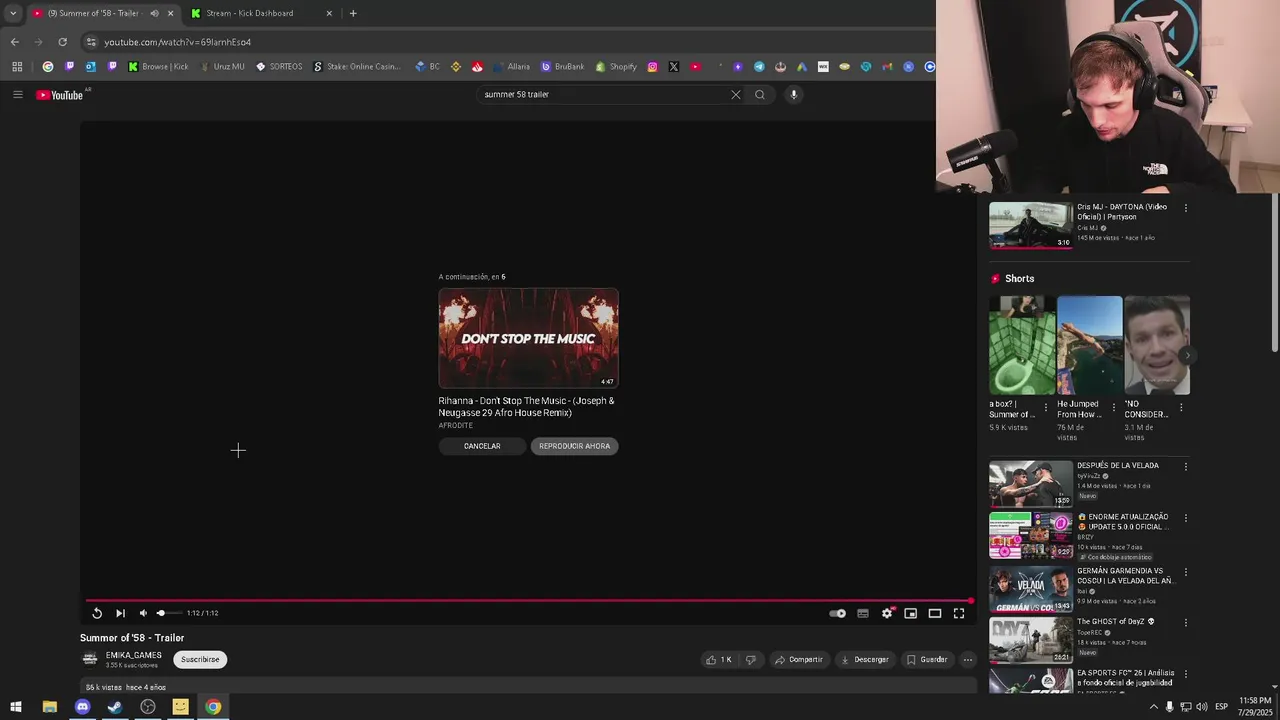This screenshot has height=720, width=1280.
Task: Open File Explorer from taskbar
Action: click(49, 707)
